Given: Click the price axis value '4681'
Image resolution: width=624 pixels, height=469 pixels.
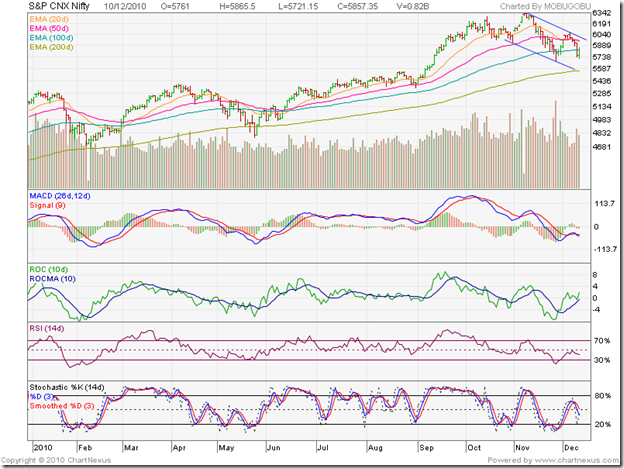Looking at the screenshot, I should pyautogui.click(x=601, y=147).
